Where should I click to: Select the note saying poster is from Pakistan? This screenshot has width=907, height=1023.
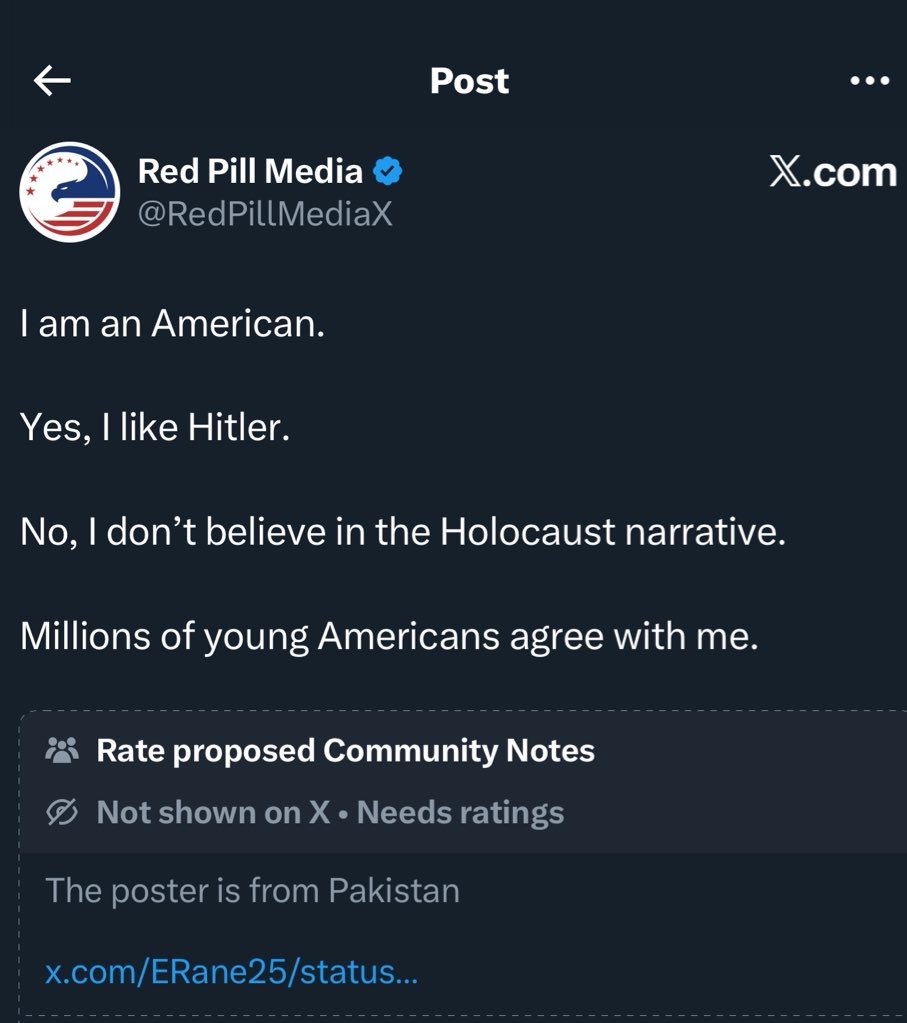click(253, 890)
